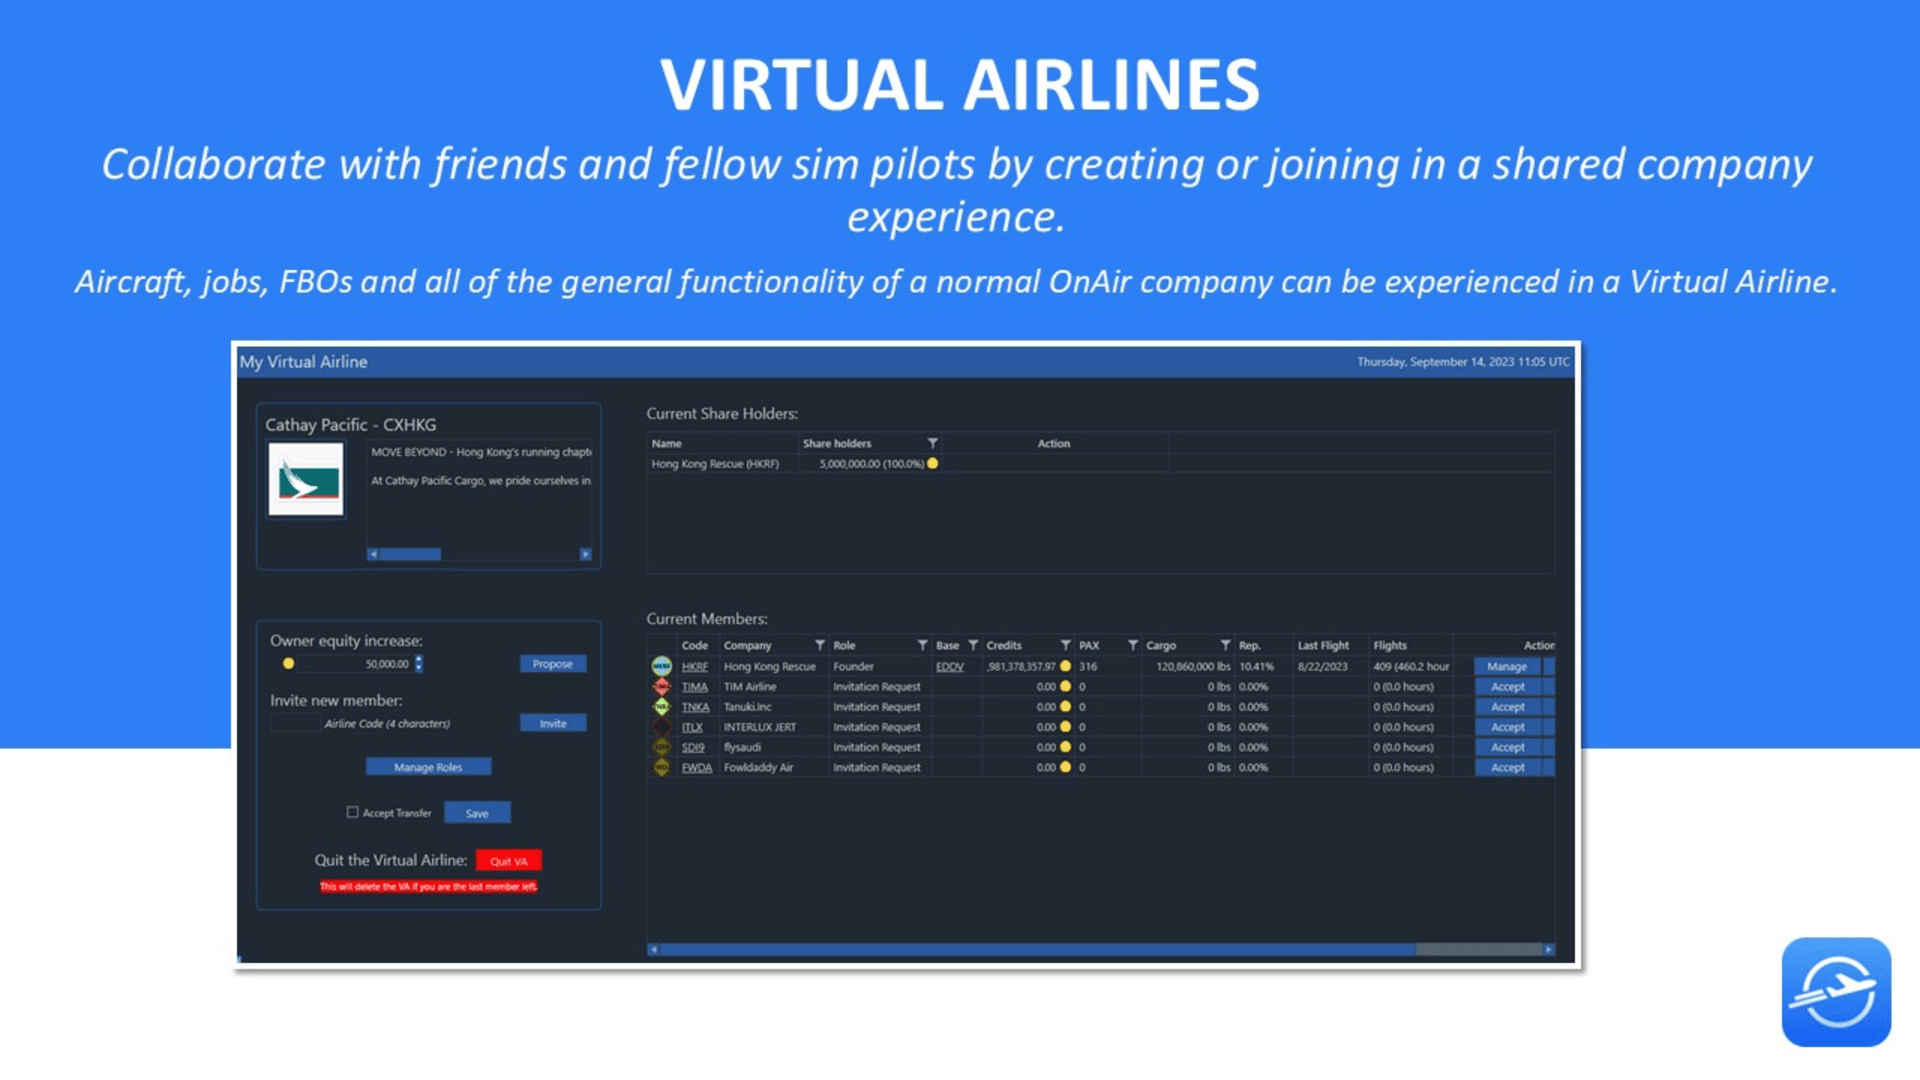1920x1080 pixels.
Task: Click the Tanuki.Inc green diamond logo
Action: 661,707
